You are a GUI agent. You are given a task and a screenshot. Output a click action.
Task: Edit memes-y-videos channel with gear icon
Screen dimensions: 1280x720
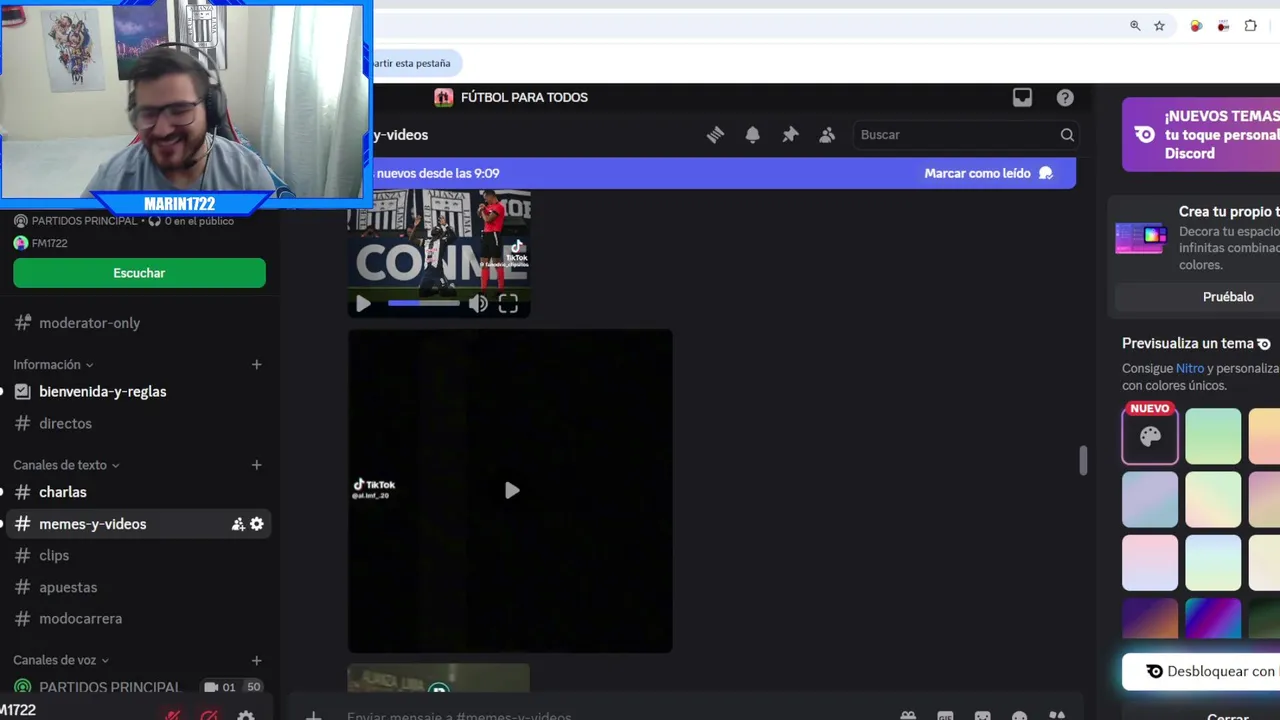[257, 524]
